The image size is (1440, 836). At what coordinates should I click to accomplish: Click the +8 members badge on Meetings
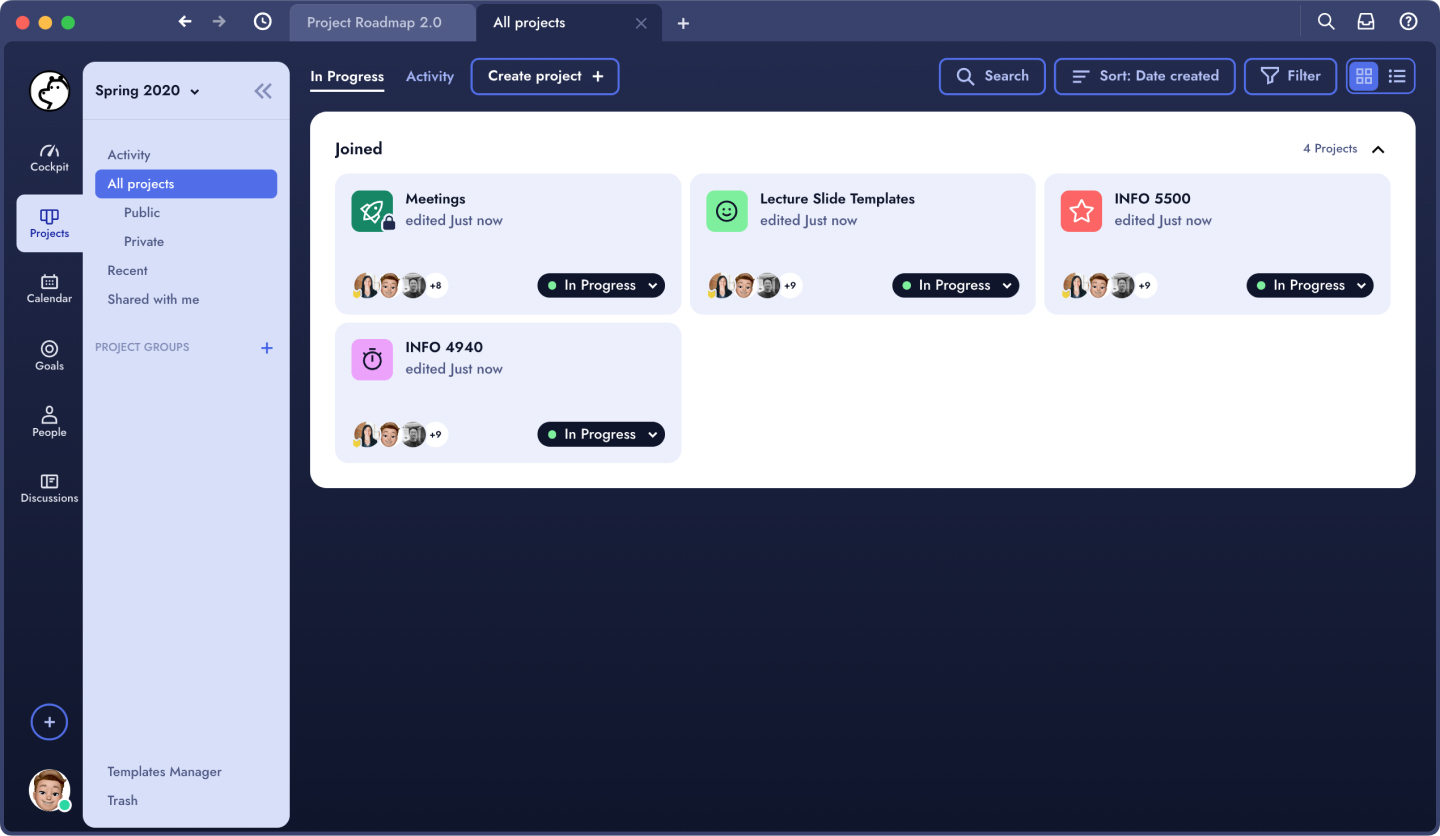pos(435,286)
